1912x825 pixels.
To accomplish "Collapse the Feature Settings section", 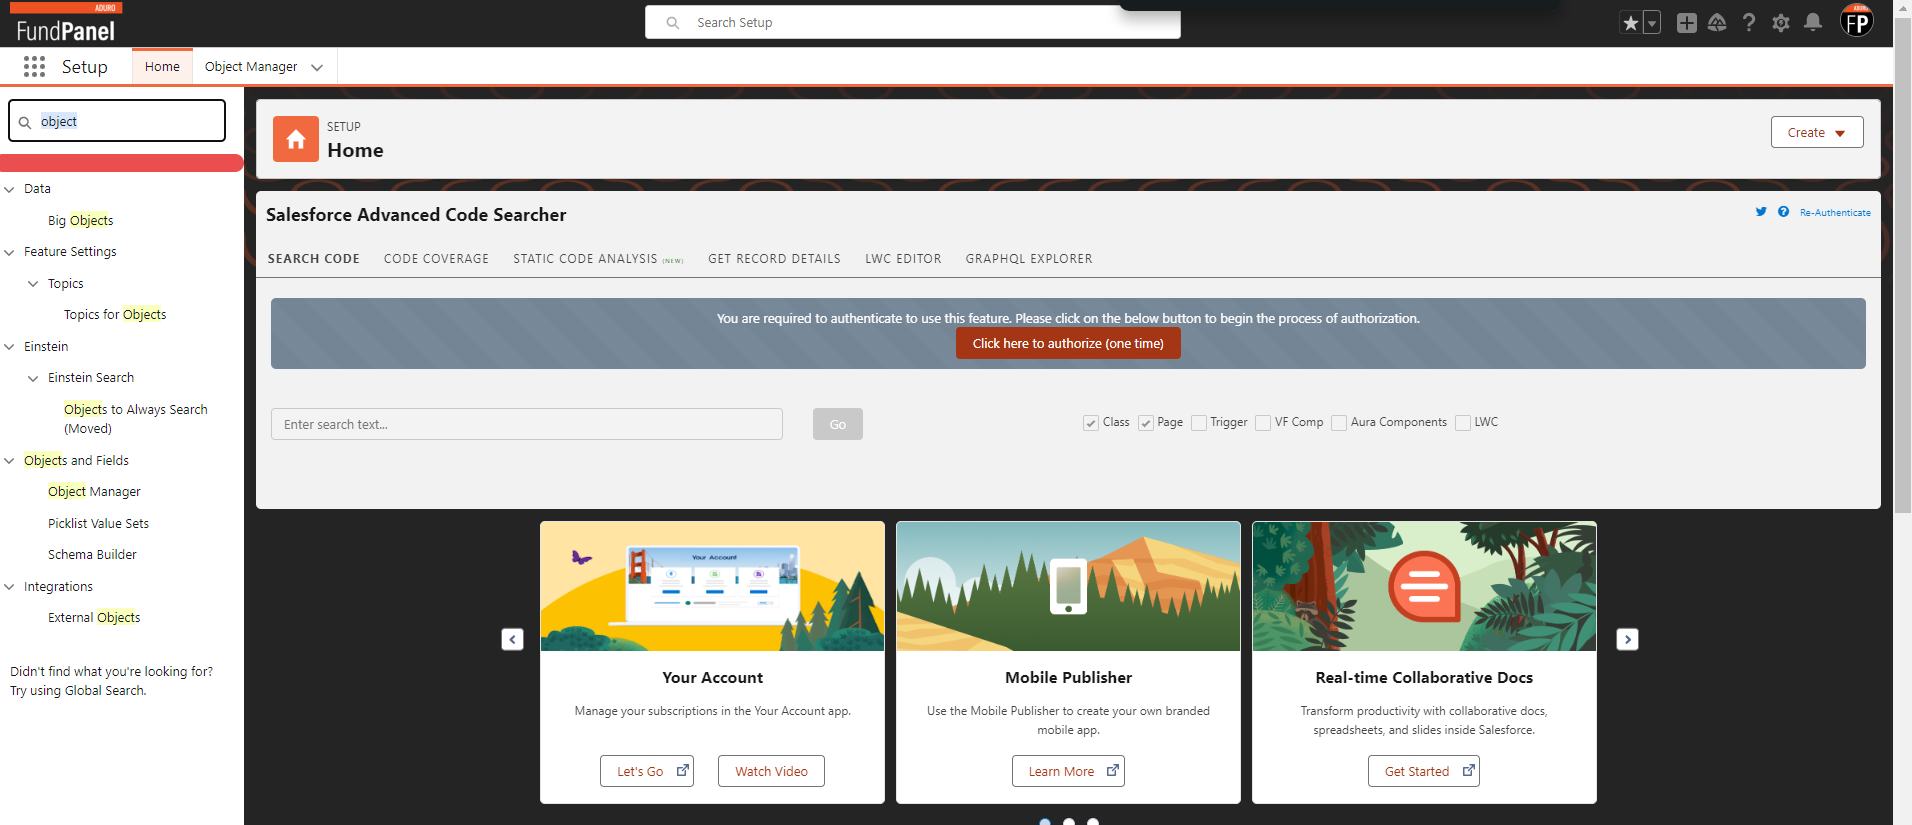I will (x=10, y=252).
